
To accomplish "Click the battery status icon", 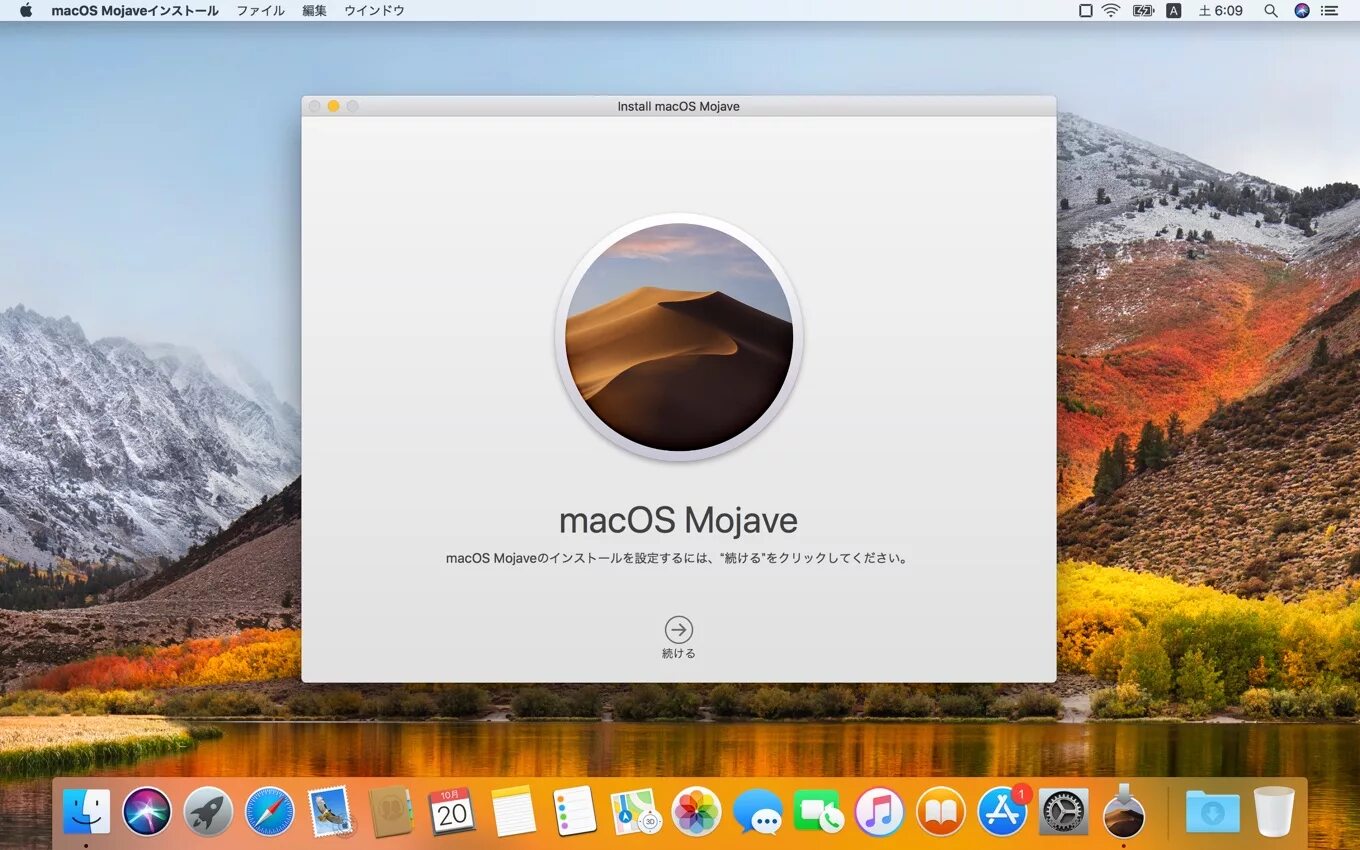I will [x=1143, y=10].
